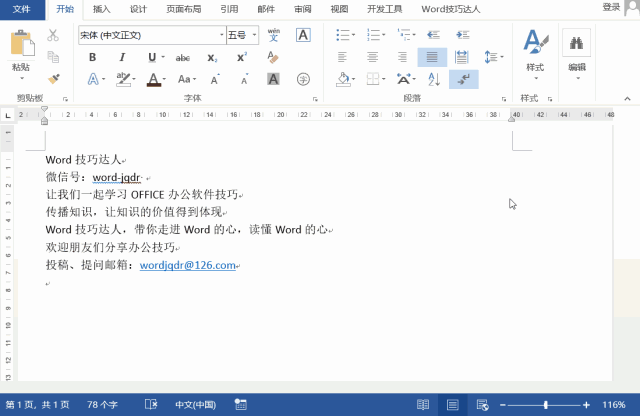Click the Cut scissors icon
Viewport: 640px width, 416px height.
(x=53, y=35)
